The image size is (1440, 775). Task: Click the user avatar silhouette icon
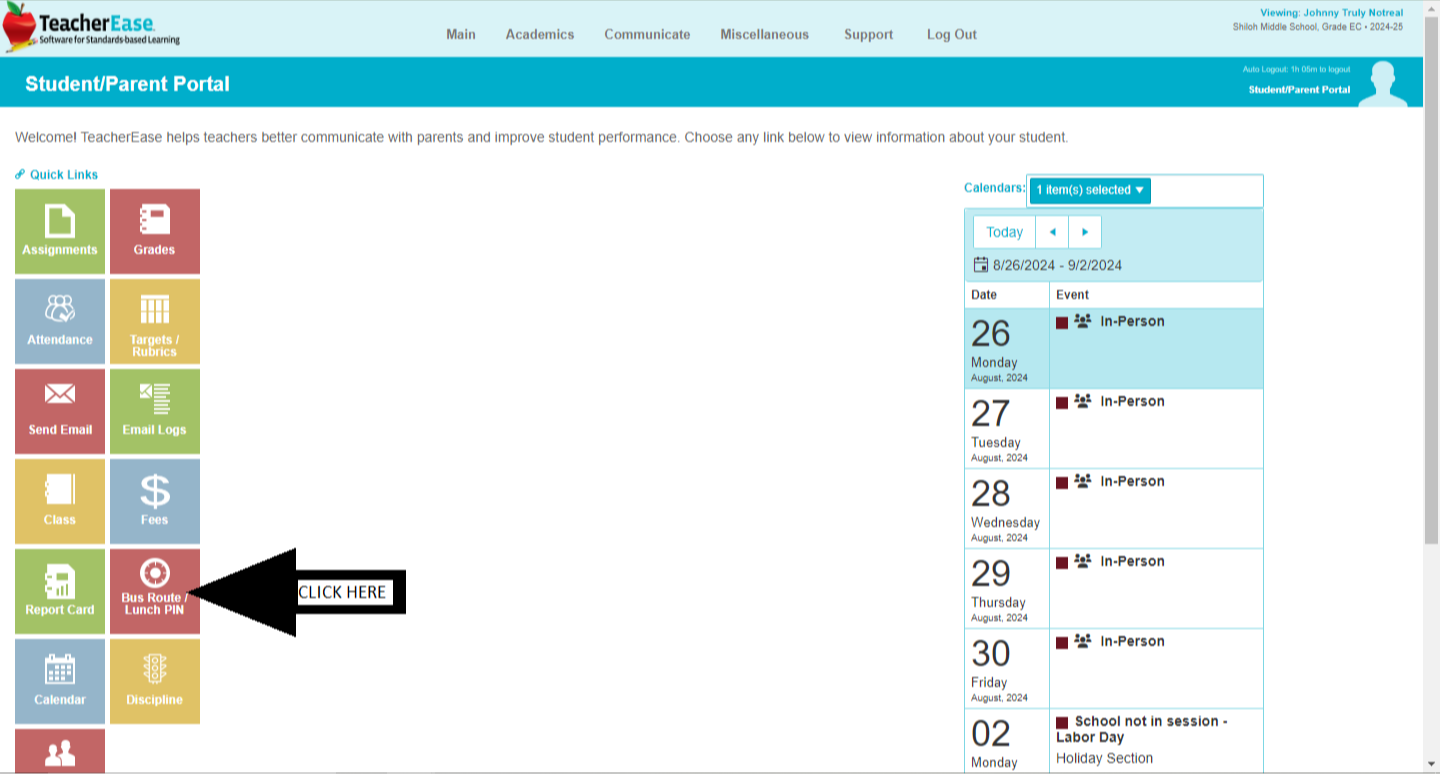pyautogui.click(x=1383, y=83)
